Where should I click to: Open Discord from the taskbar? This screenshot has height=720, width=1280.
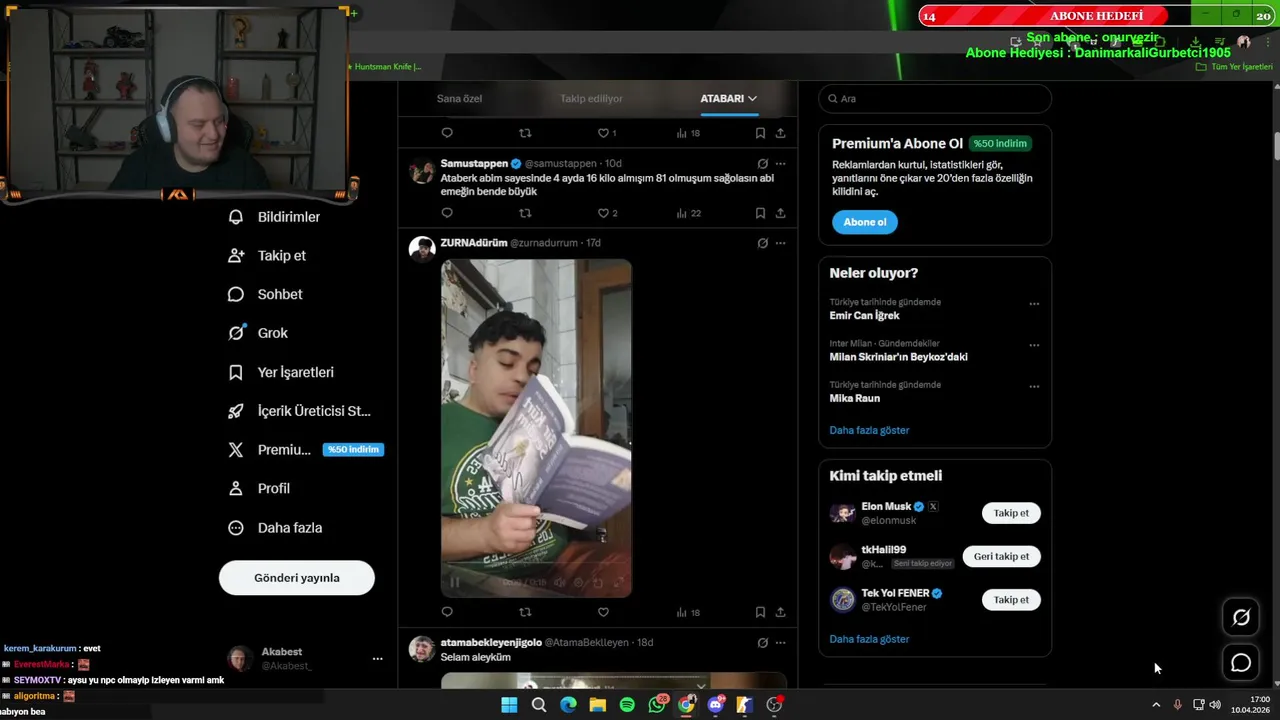[x=716, y=705]
